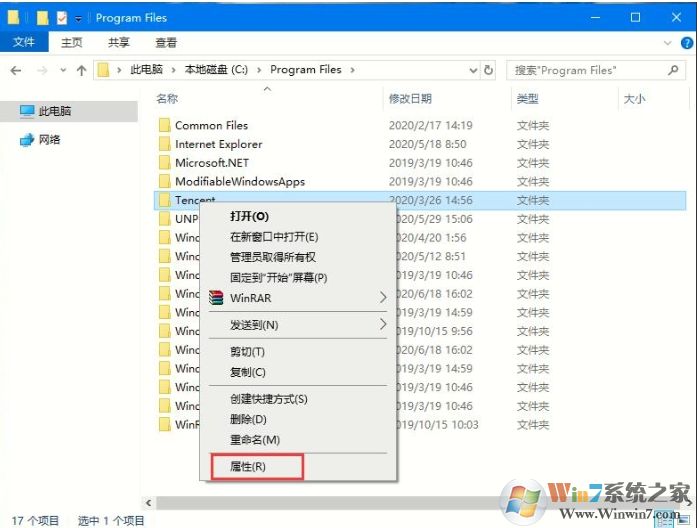Click Program Files in the breadcrumb
Viewport: 697px width, 528px height.
pyautogui.click(x=306, y=70)
